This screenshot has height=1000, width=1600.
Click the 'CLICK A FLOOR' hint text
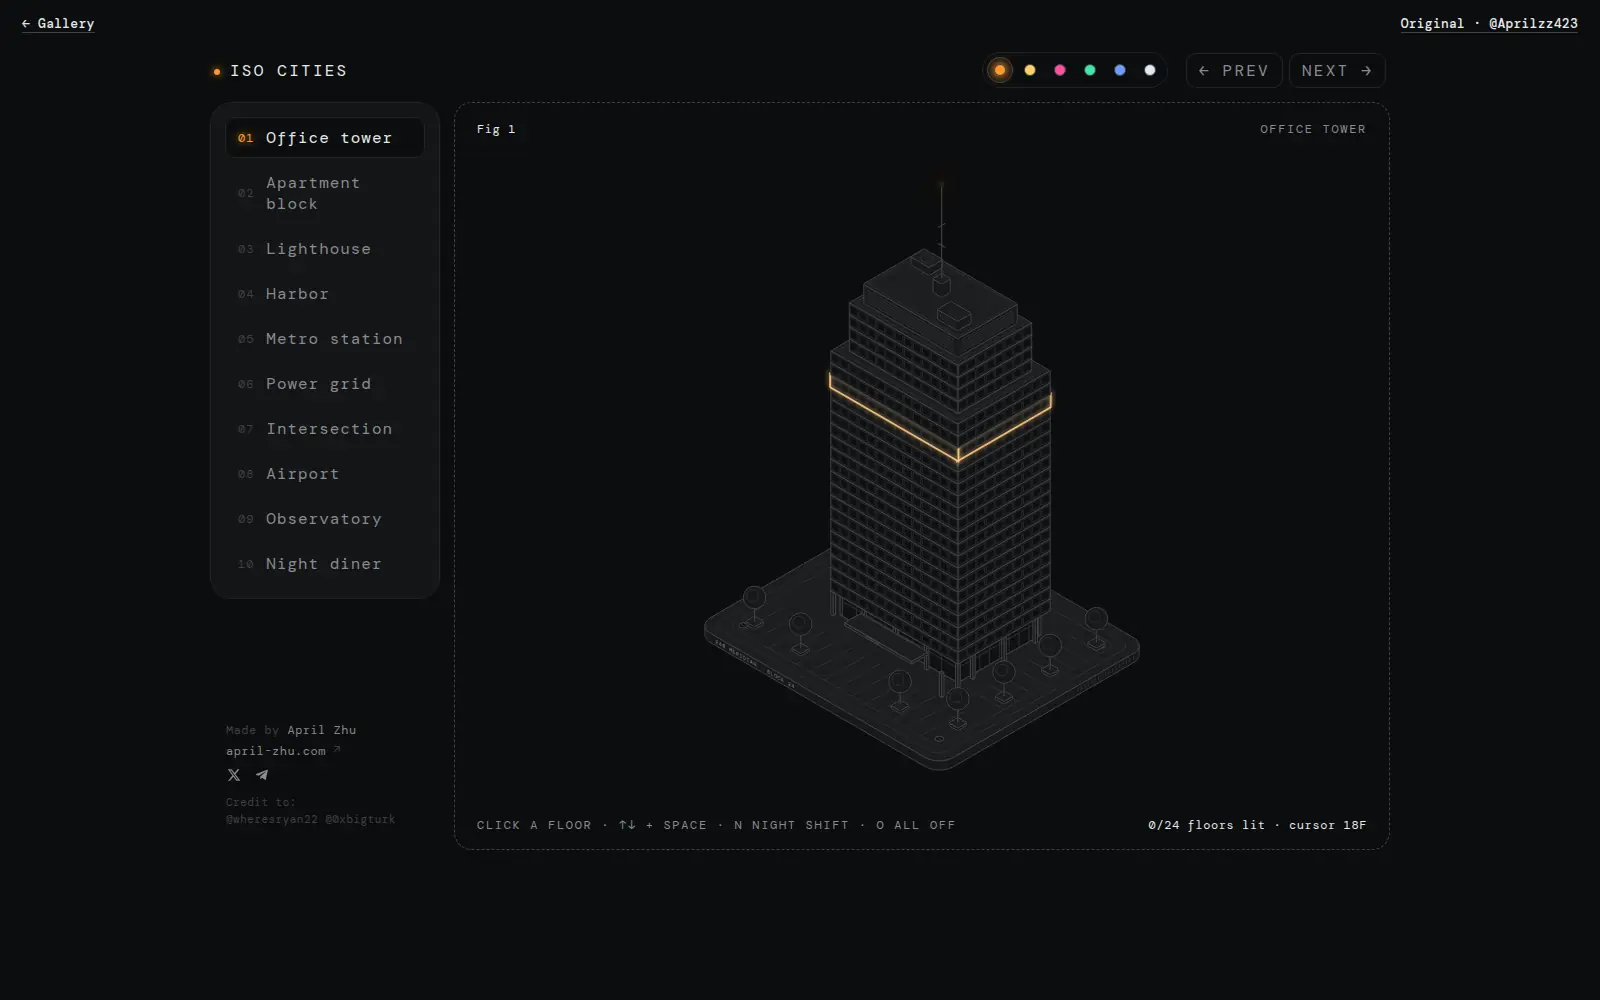click(534, 825)
